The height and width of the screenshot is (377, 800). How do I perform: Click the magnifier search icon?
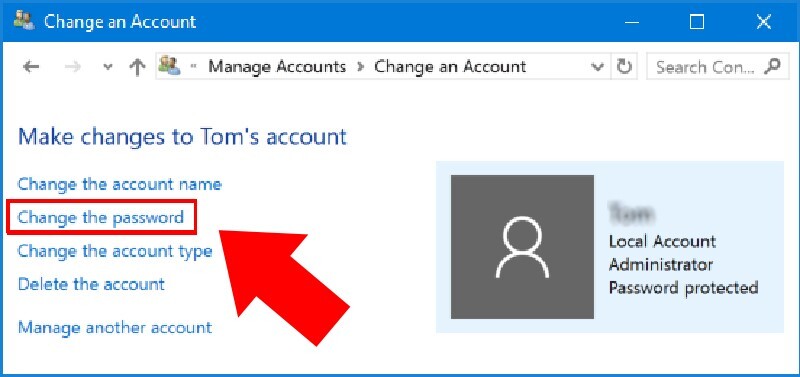773,66
